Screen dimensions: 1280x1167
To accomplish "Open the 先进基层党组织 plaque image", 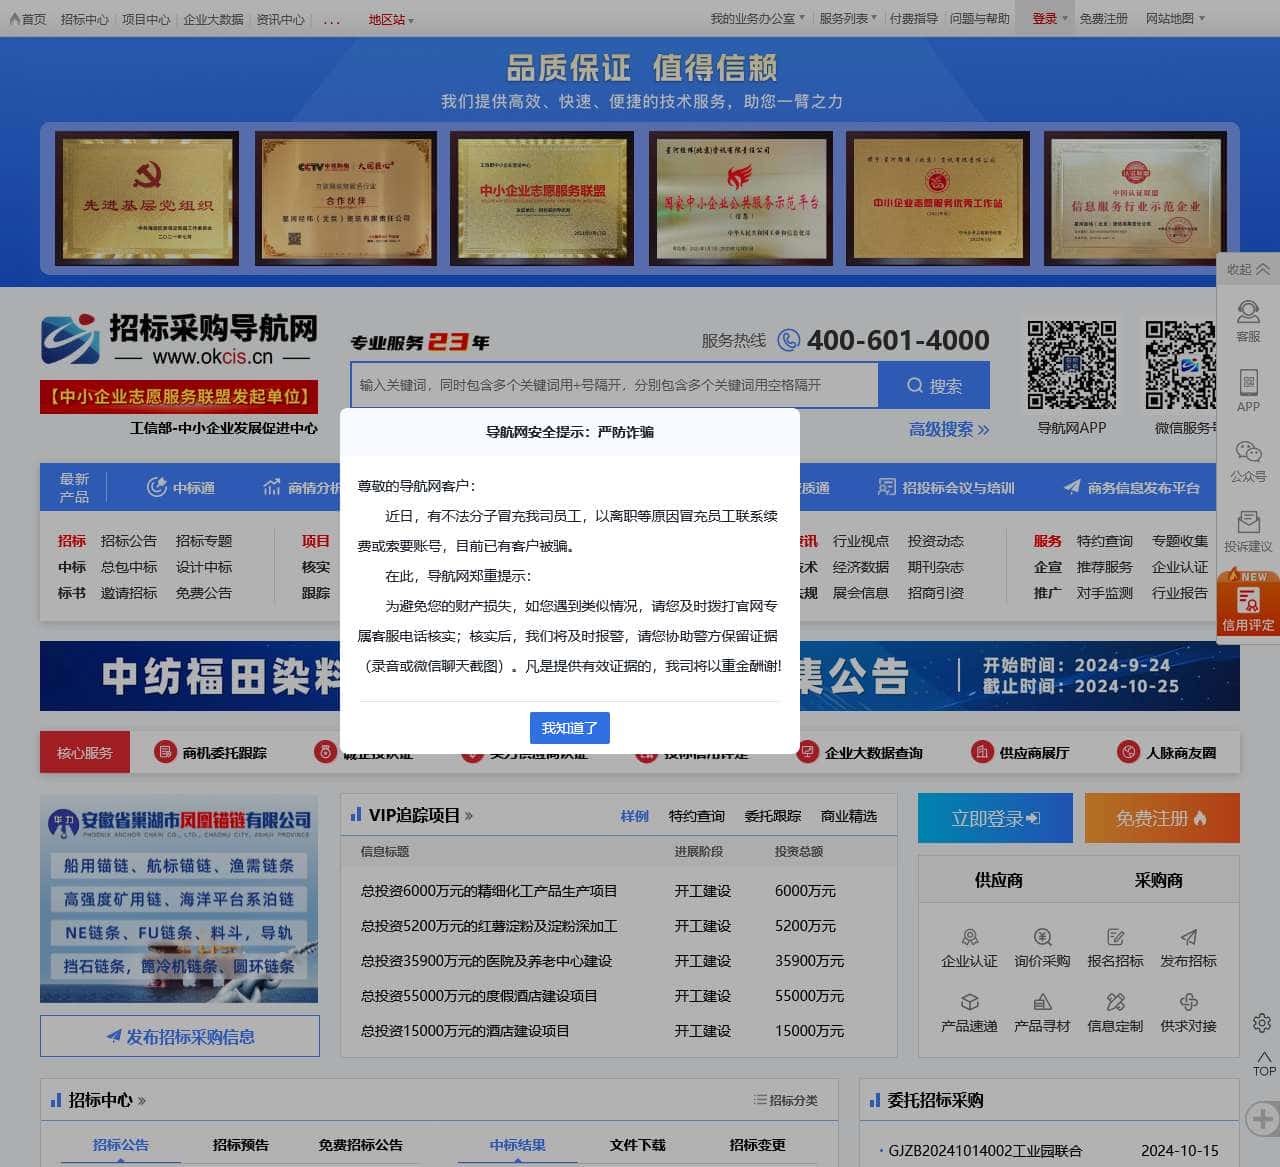I will (146, 199).
